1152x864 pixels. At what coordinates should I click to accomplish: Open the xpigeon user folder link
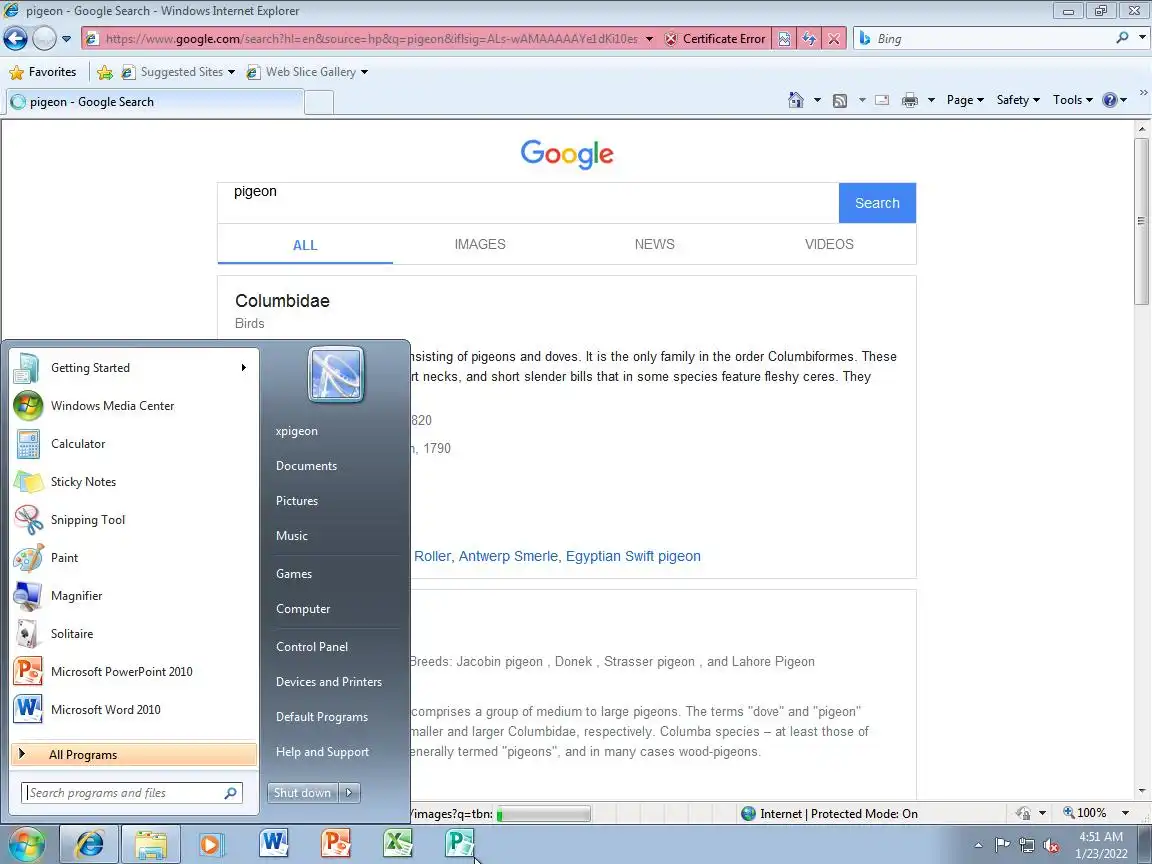coord(297,431)
